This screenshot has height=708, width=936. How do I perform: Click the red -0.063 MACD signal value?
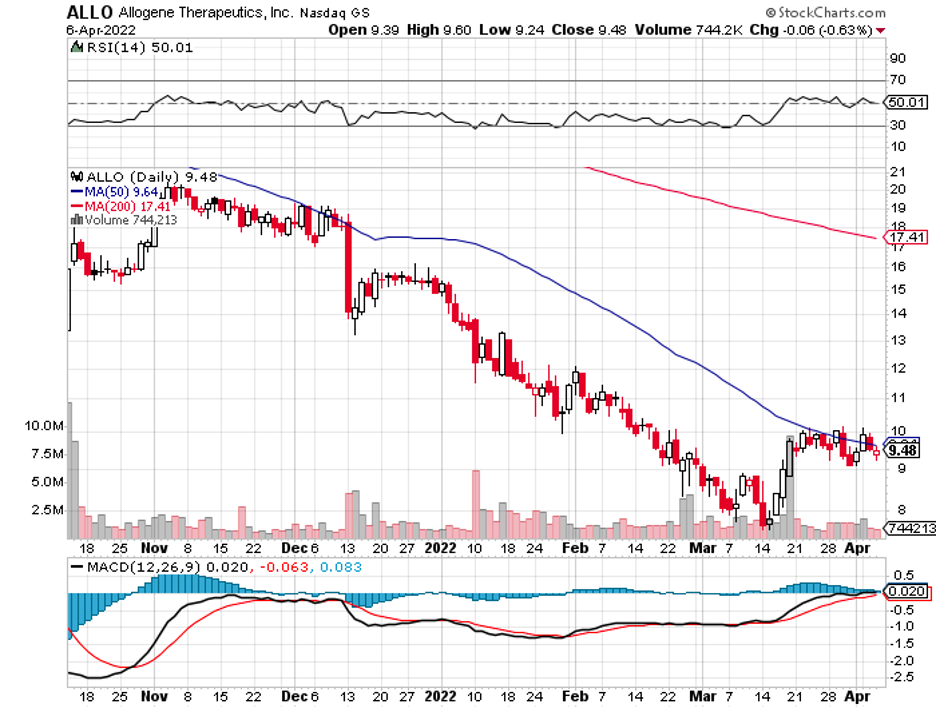point(283,567)
